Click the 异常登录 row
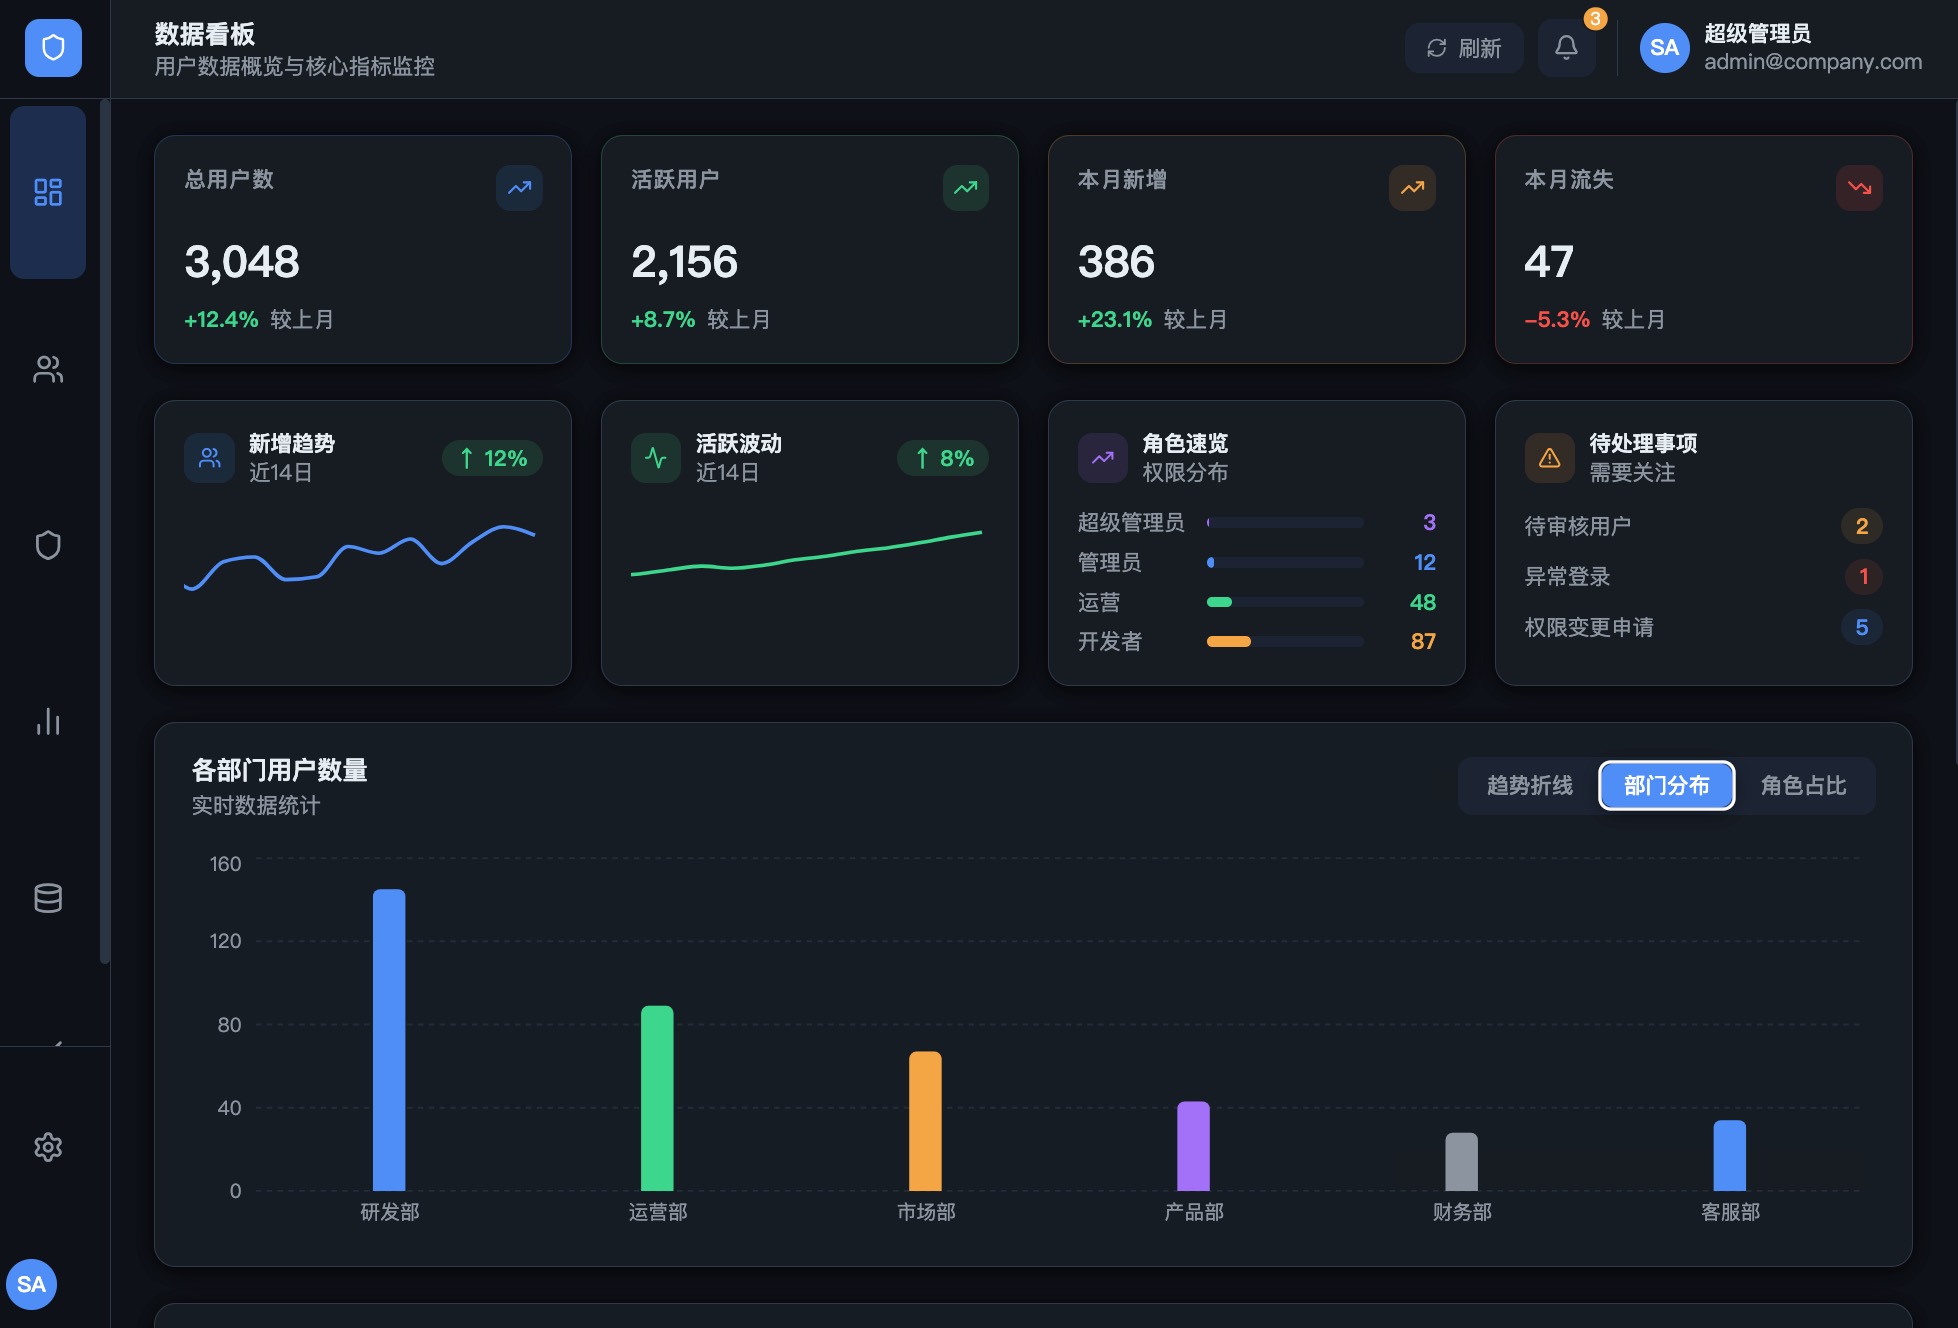Image resolution: width=1958 pixels, height=1328 pixels. tap(1703, 577)
